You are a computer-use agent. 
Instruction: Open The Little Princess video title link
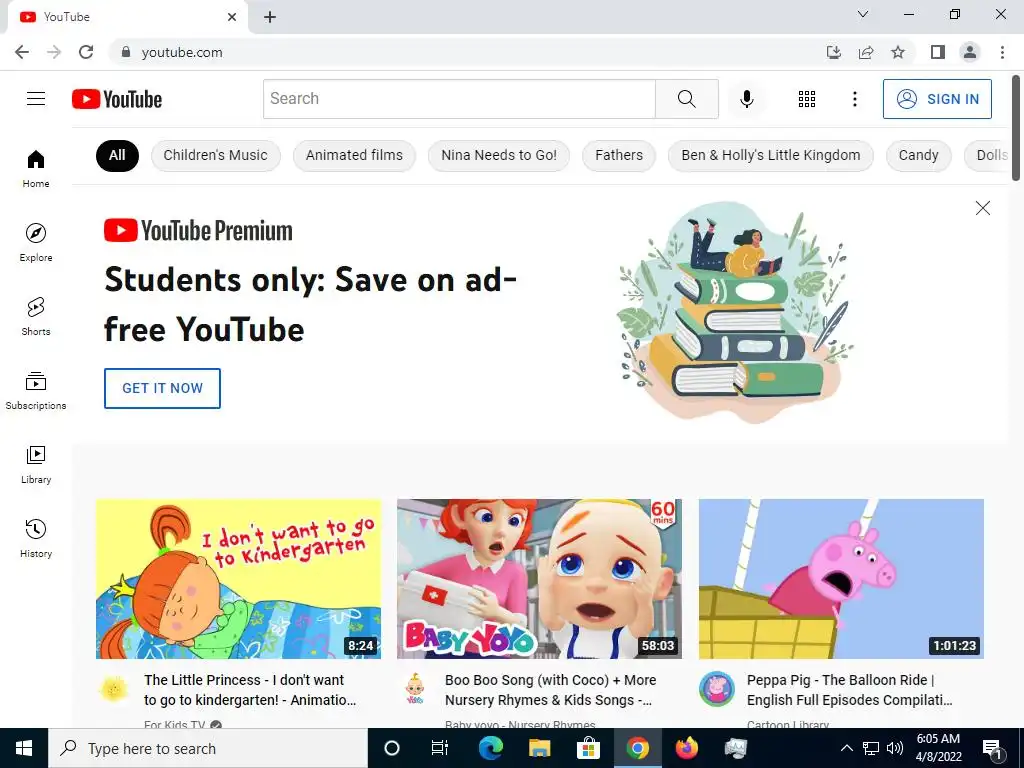[x=250, y=690]
